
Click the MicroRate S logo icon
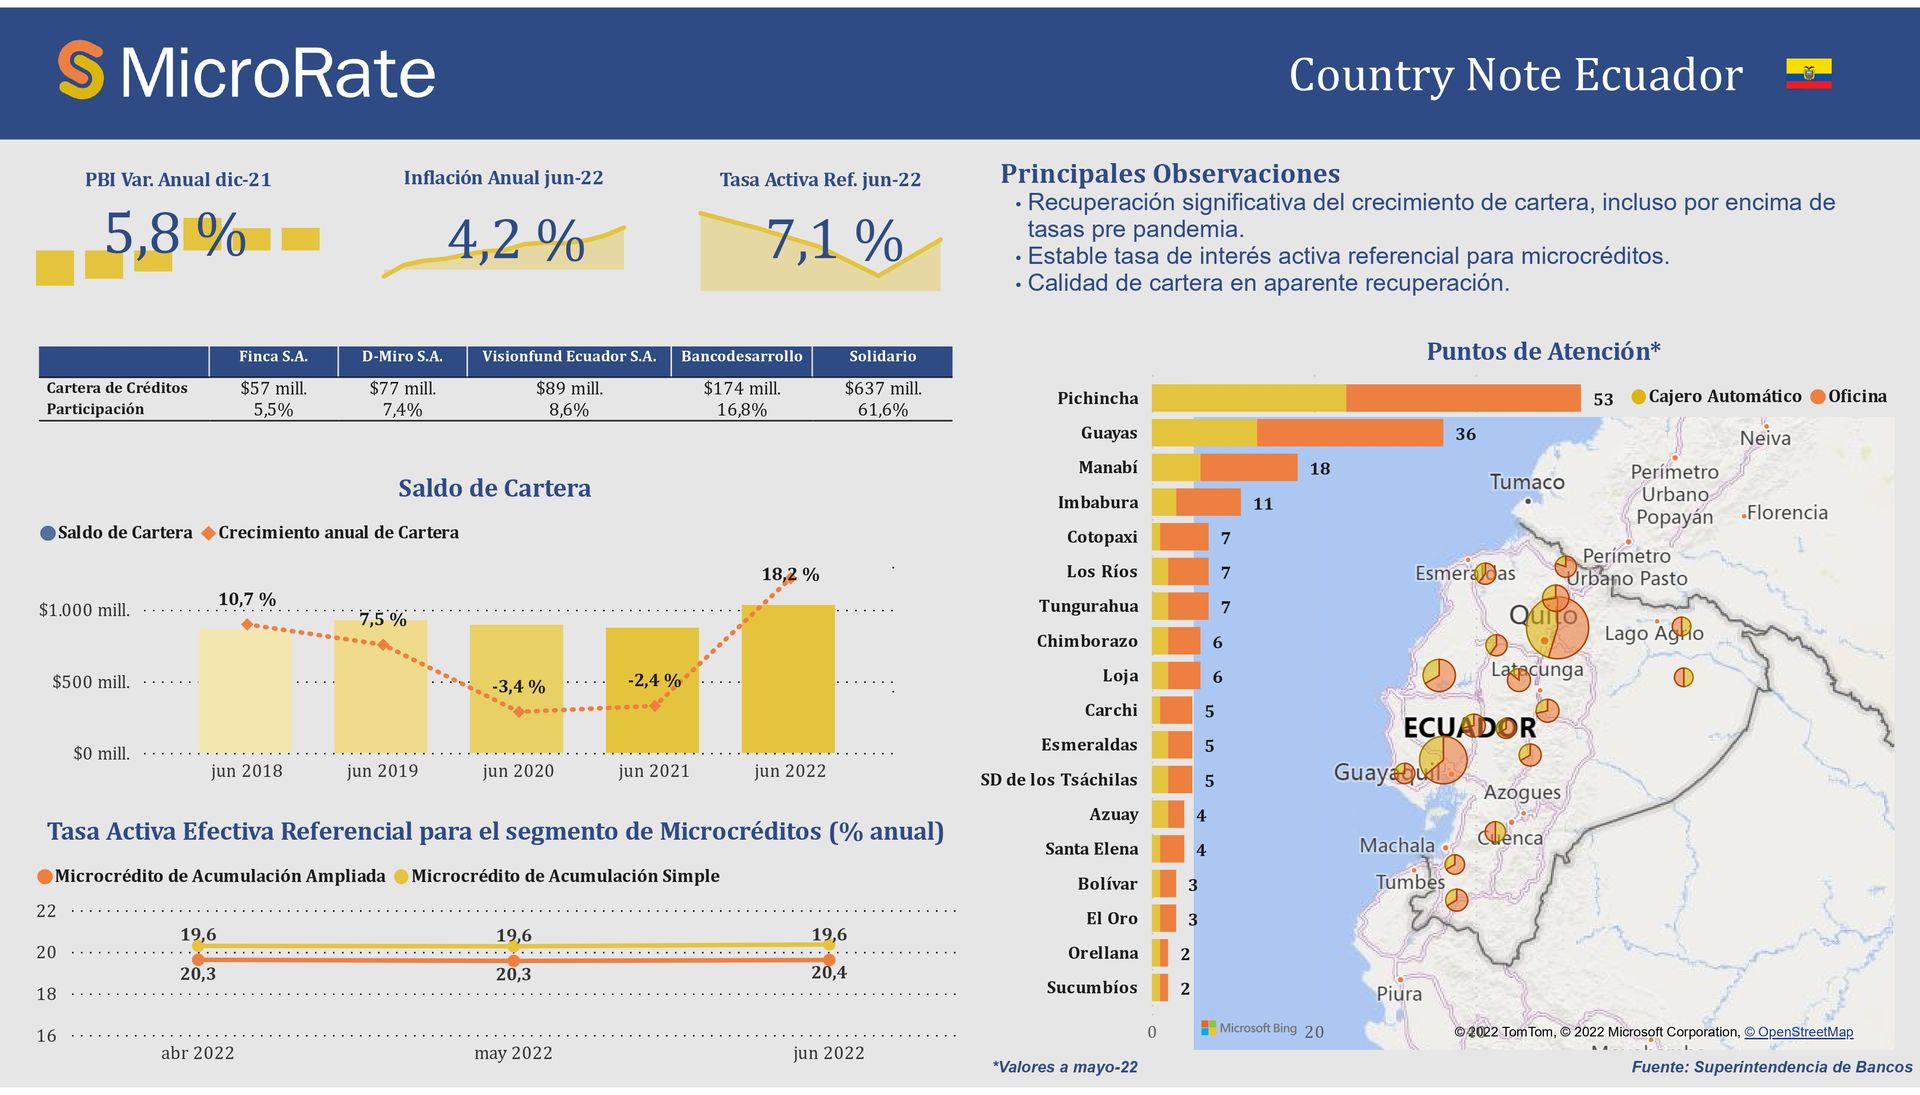[81, 70]
